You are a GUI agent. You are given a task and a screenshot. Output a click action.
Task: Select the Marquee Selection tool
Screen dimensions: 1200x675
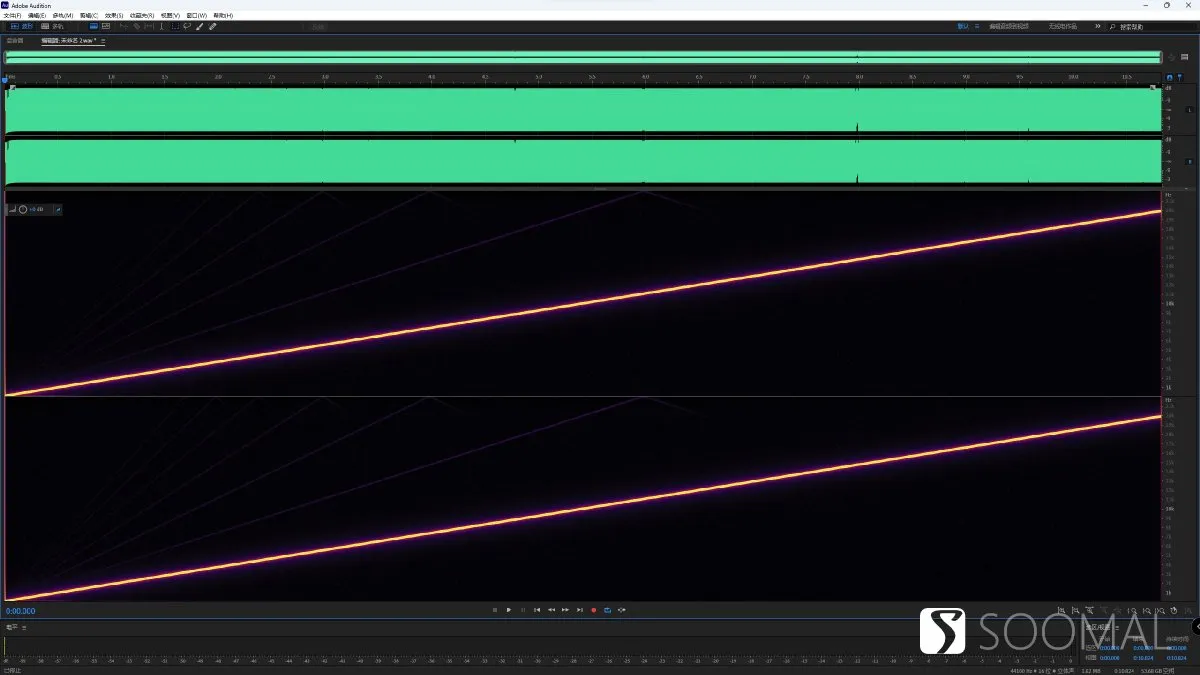[x=175, y=26]
